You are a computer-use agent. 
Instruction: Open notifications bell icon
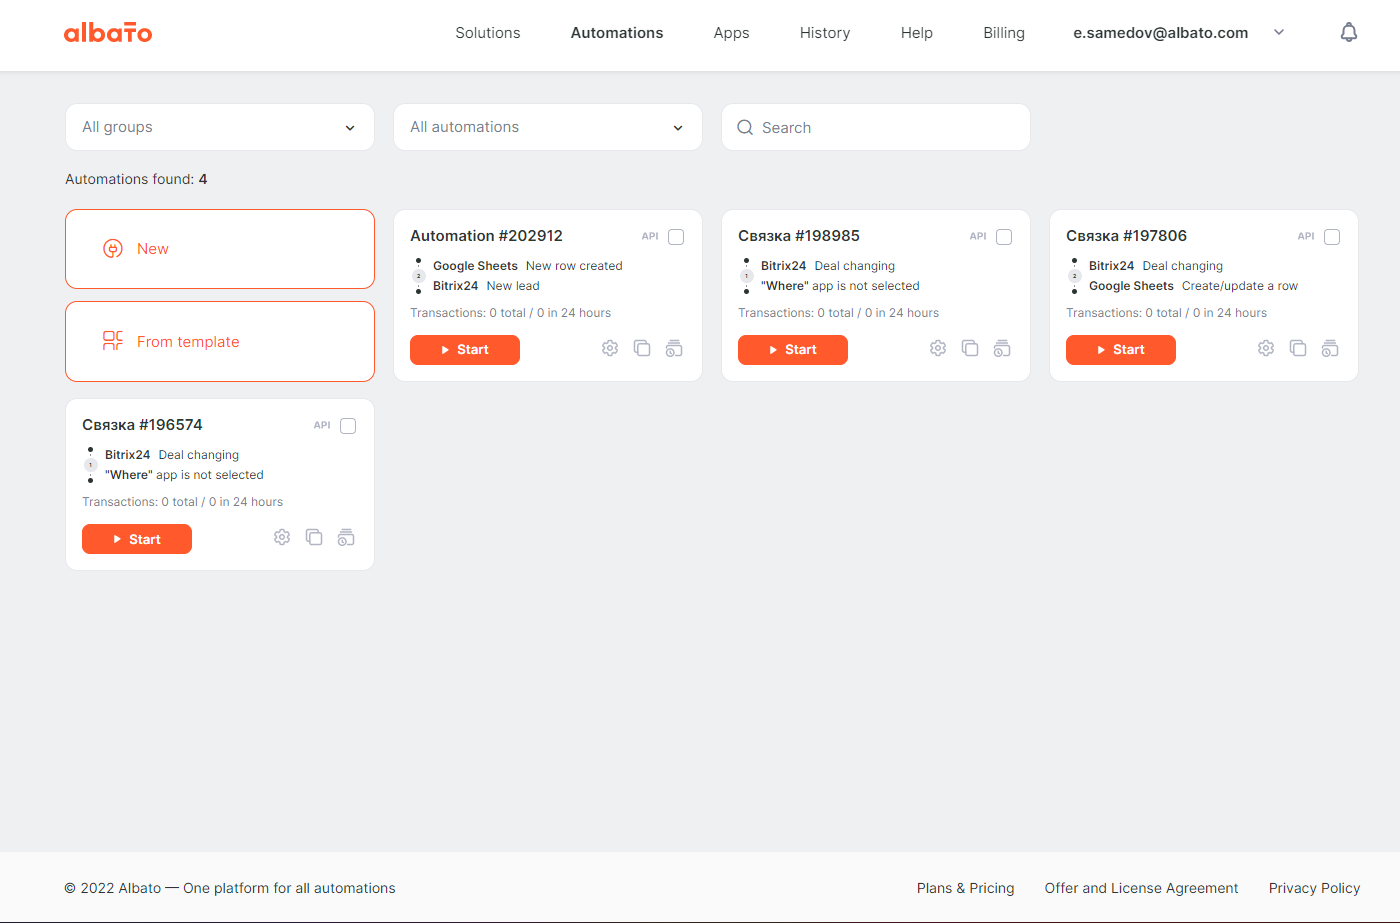(x=1349, y=33)
